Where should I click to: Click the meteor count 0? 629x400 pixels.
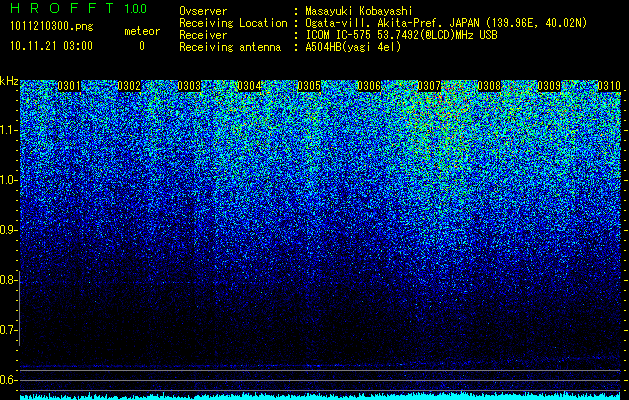click(142, 46)
